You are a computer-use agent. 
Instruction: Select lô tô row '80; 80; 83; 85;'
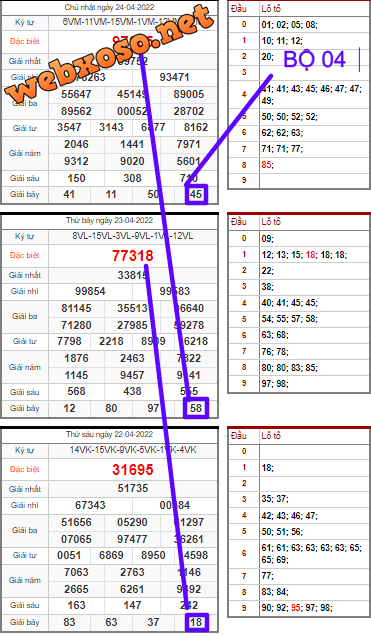coord(290,368)
